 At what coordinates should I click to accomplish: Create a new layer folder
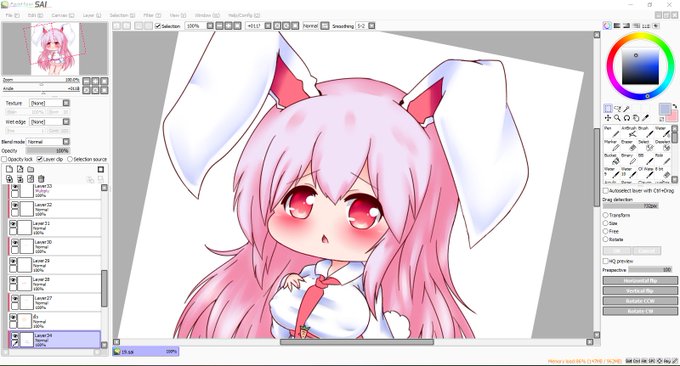coord(30,169)
